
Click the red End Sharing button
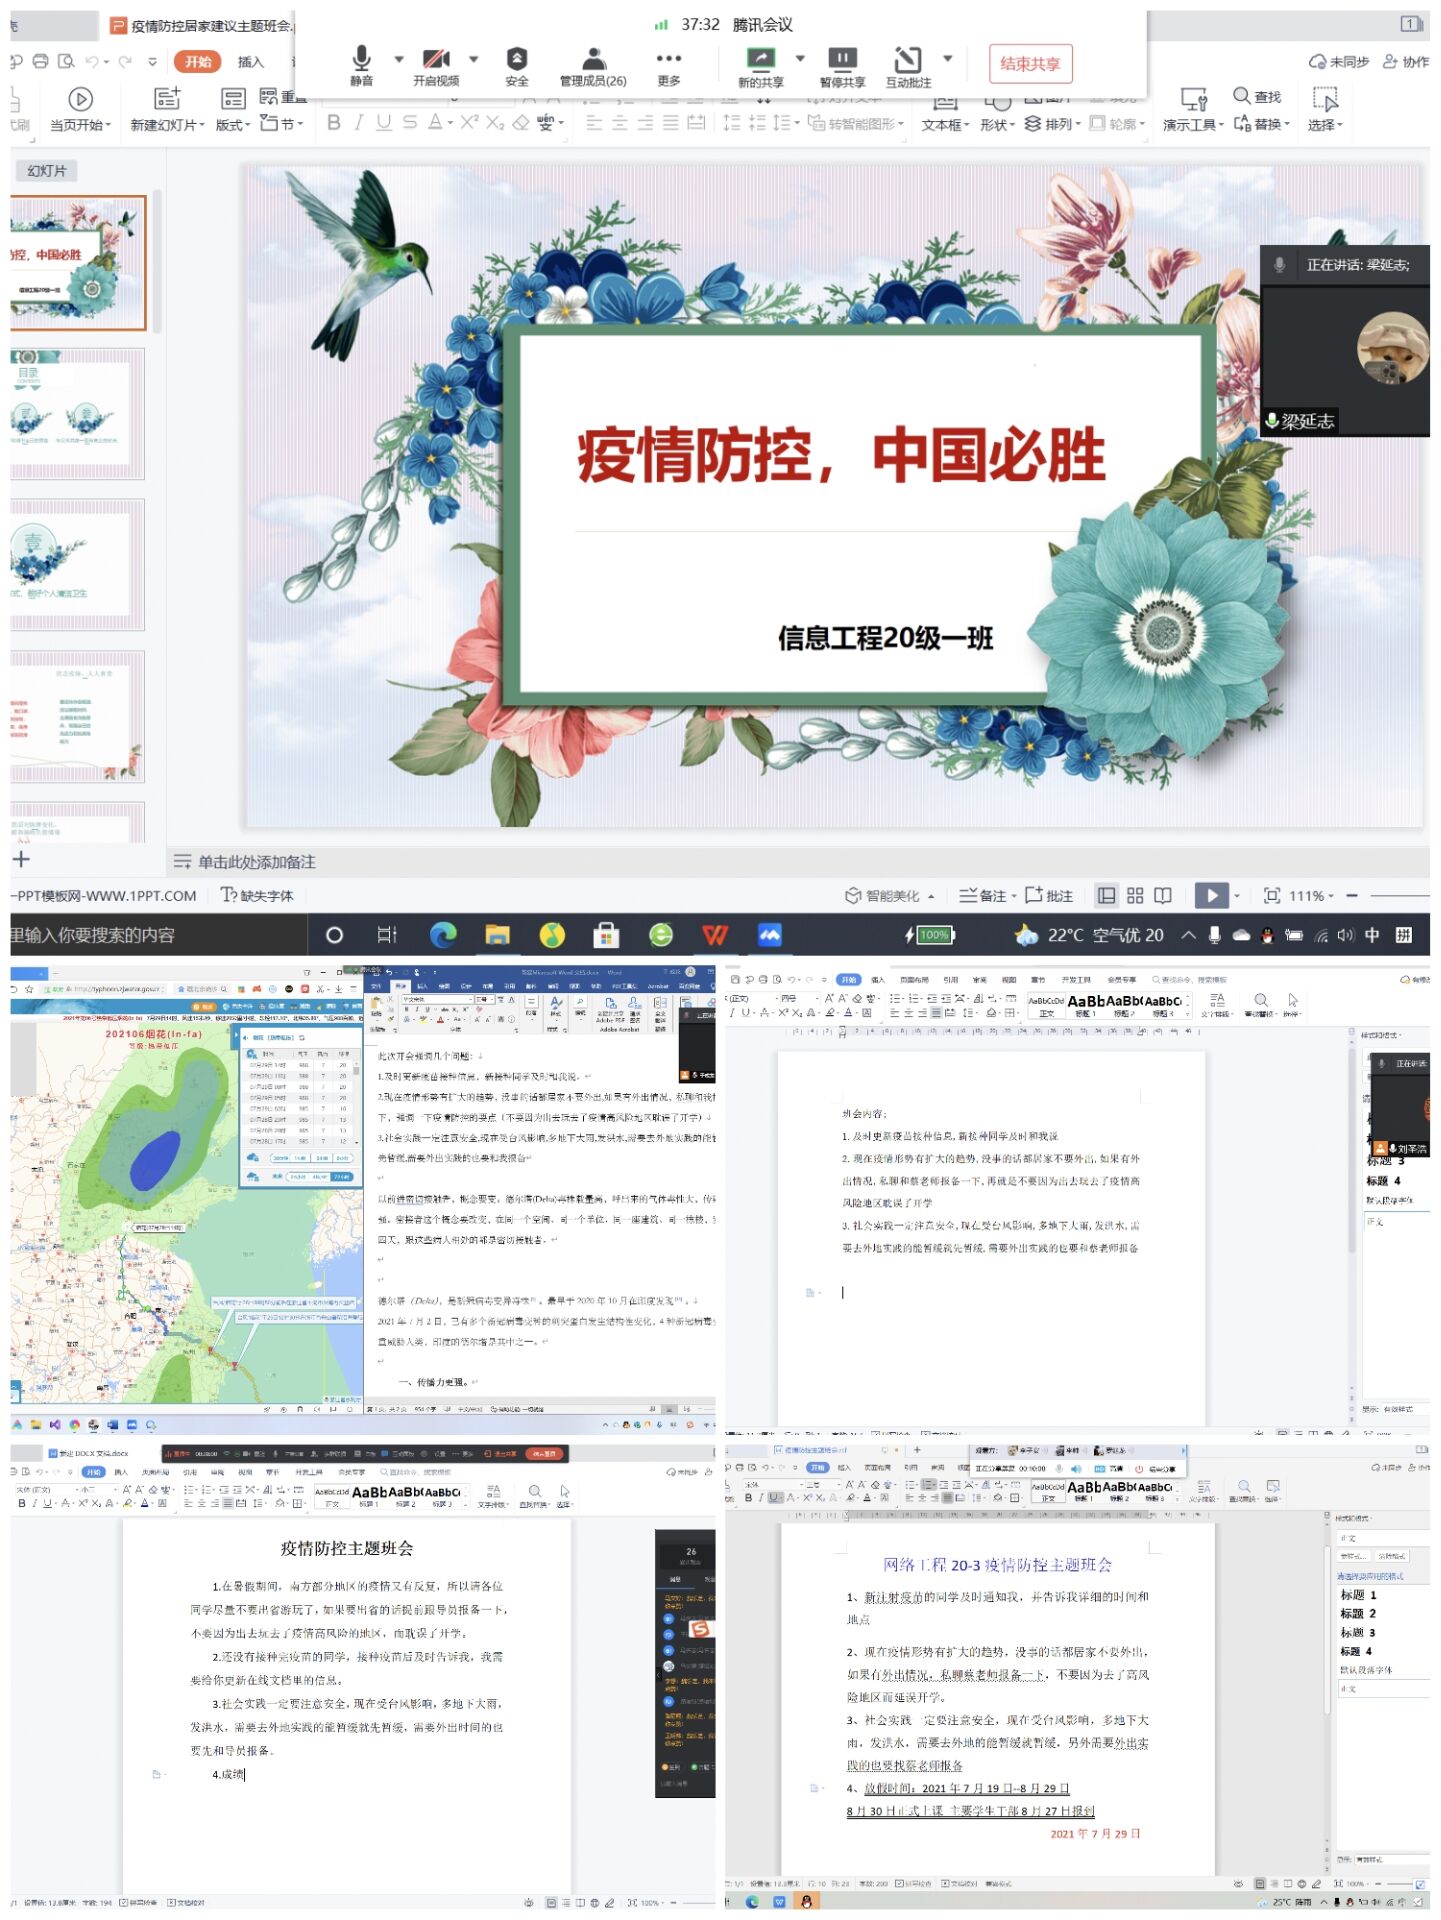1030,64
